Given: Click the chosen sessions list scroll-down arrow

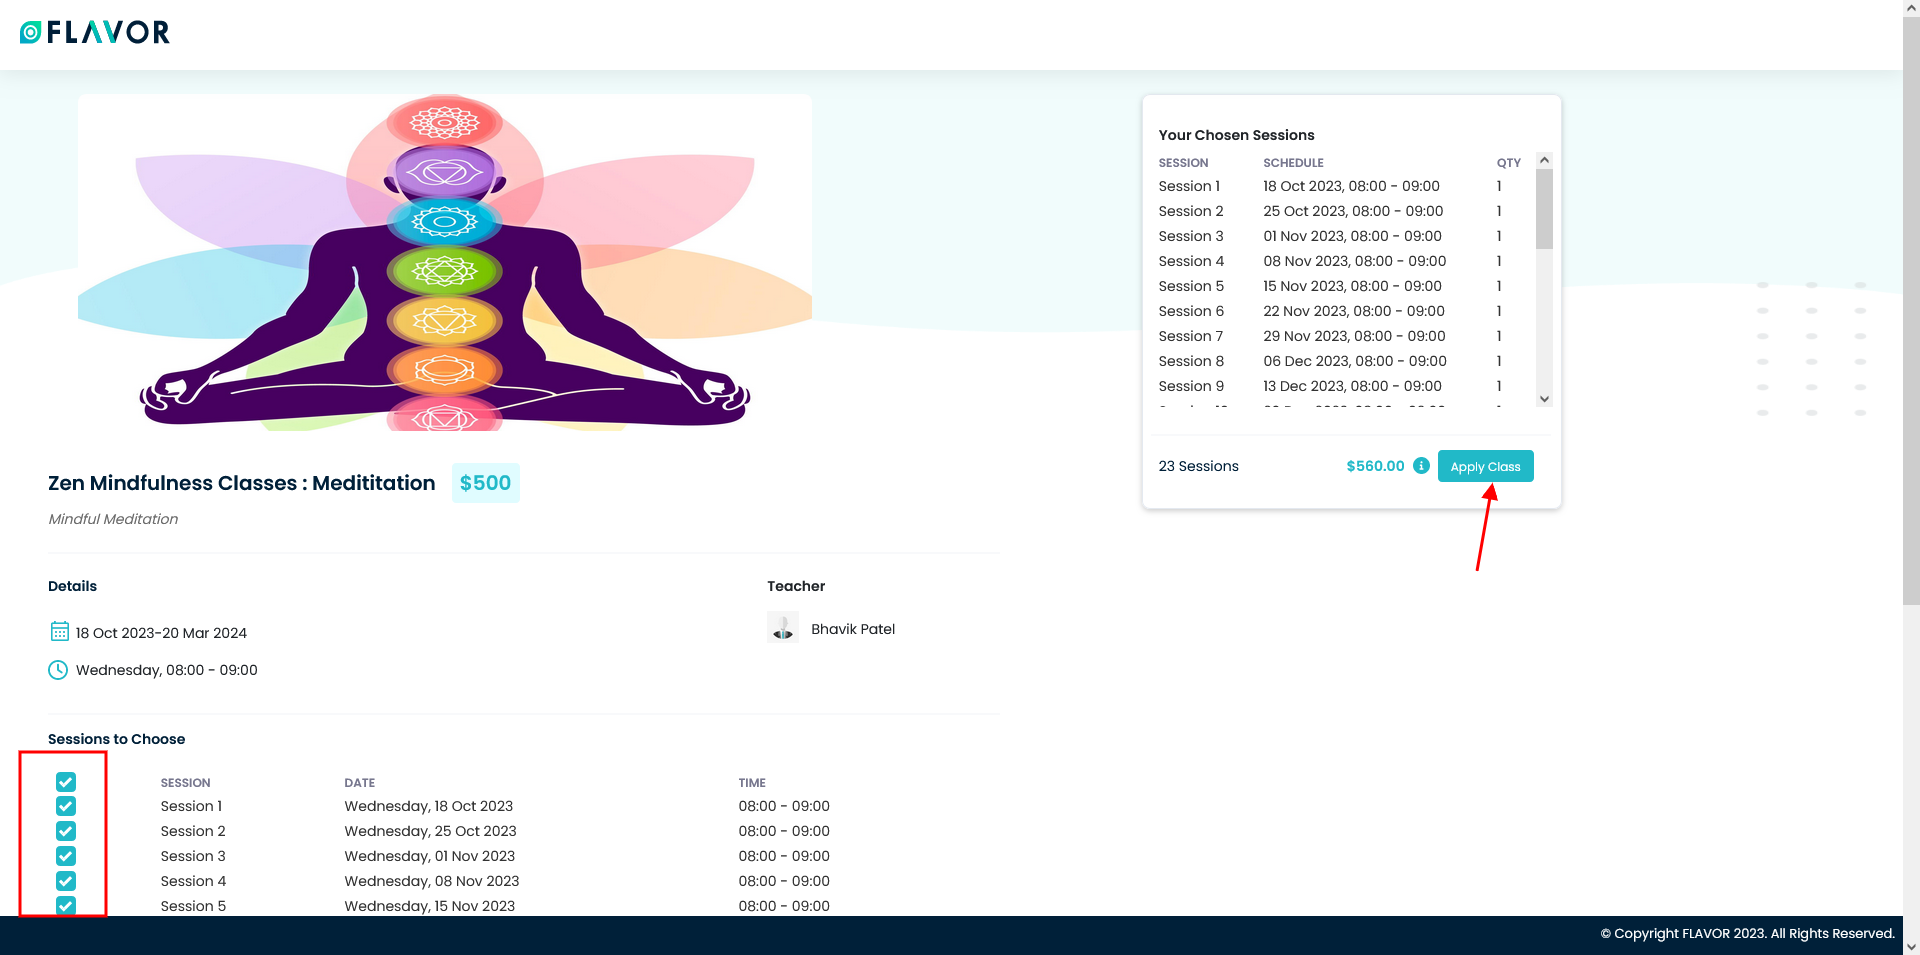Looking at the screenshot, I should (1544, 399).
